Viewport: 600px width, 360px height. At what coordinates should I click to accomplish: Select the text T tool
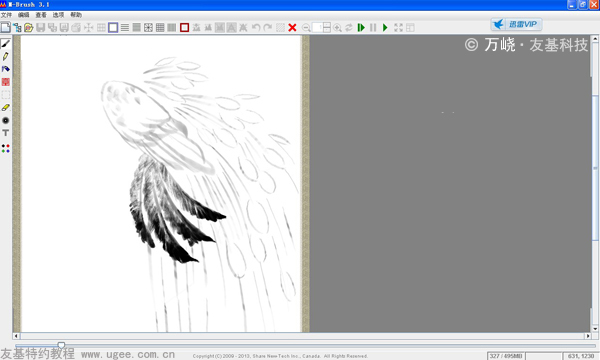(x=5, y=133)
